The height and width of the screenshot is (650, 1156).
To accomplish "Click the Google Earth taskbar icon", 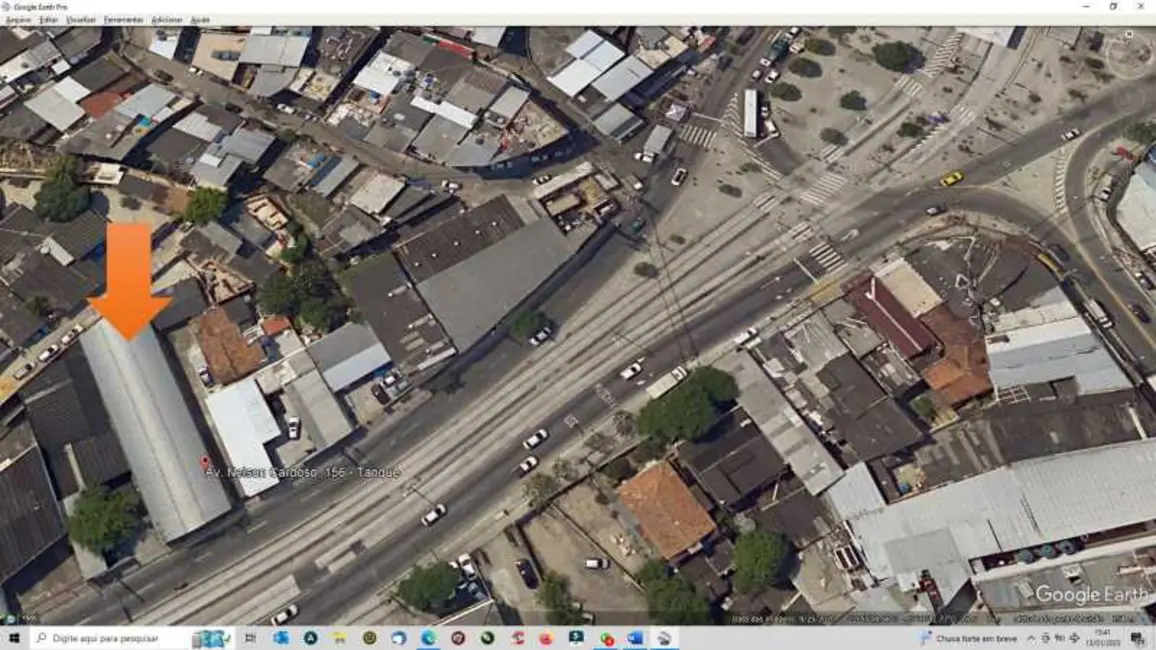I will [x=664, y=638].
